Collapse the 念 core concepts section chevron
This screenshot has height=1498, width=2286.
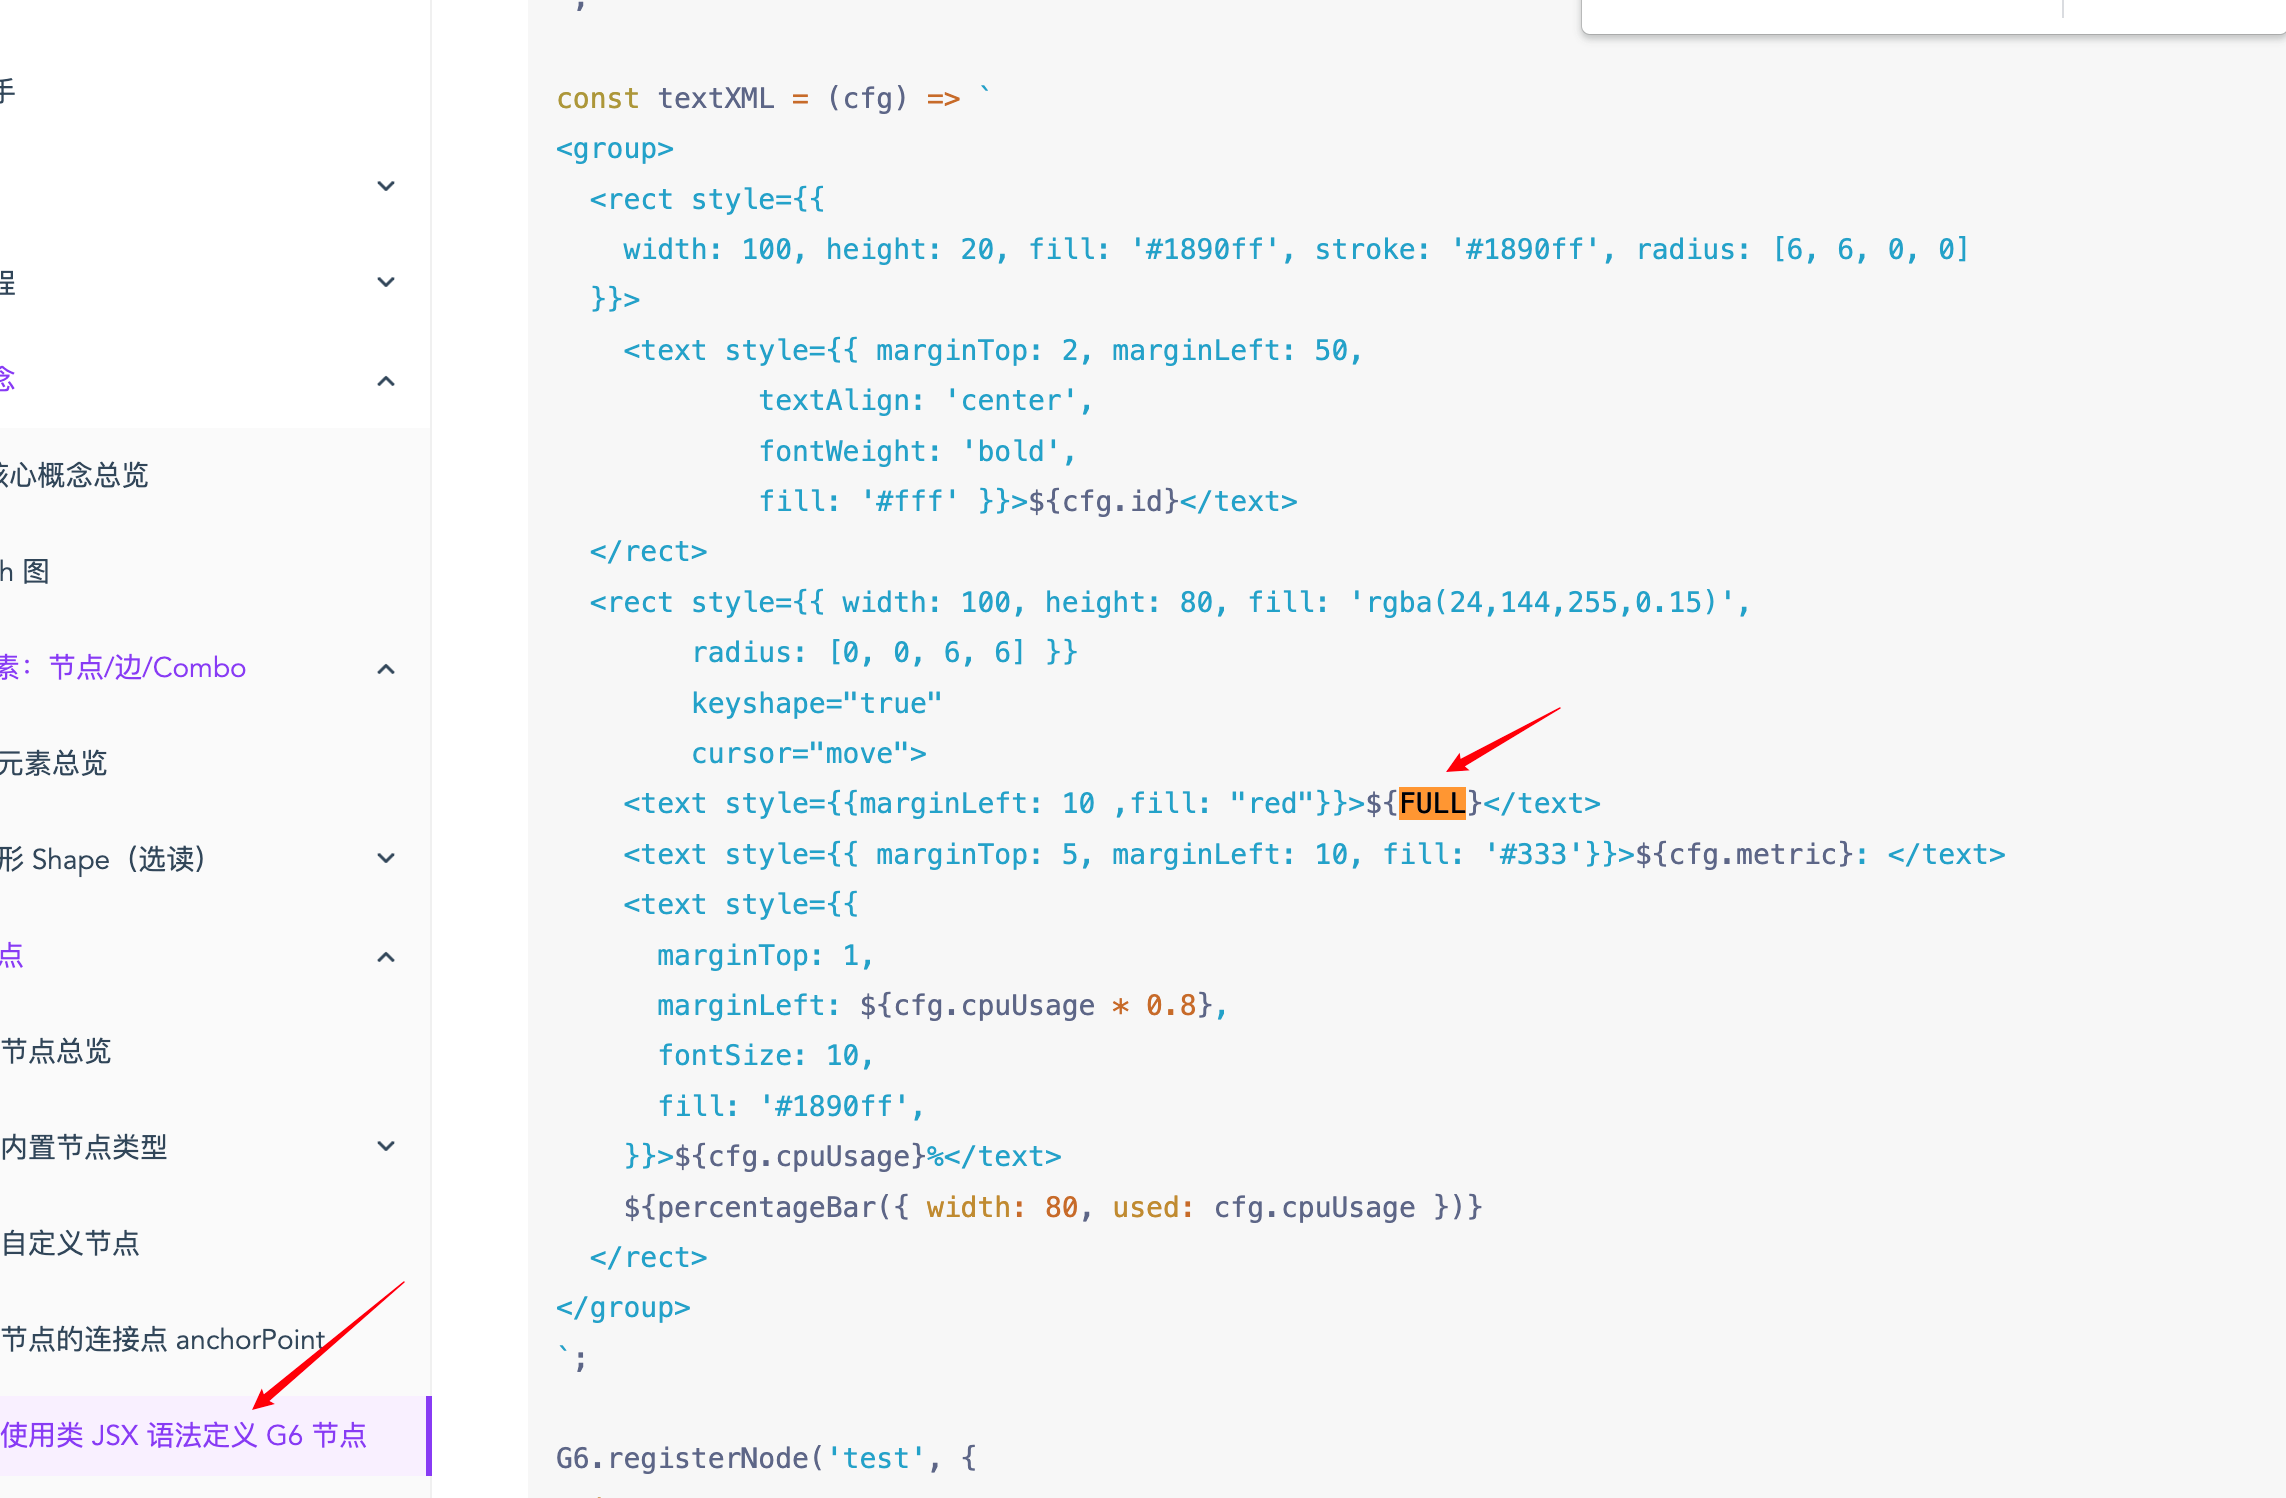(x=386, y=381)
